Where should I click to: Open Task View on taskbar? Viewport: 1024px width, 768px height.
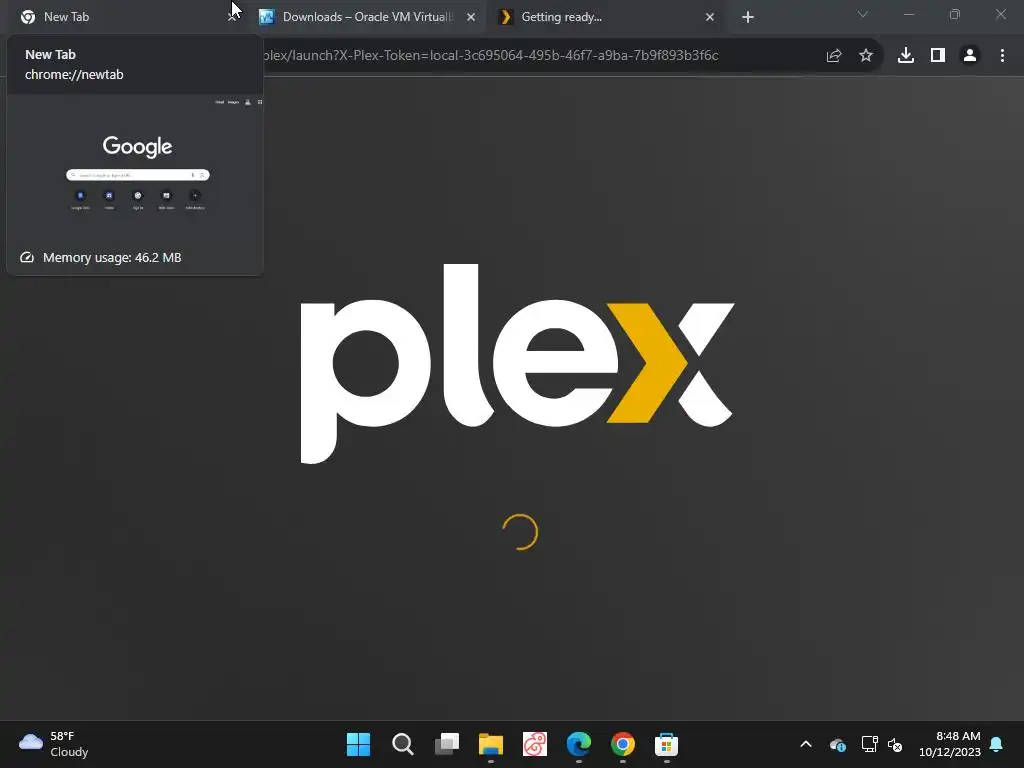(x=447, y=744)
